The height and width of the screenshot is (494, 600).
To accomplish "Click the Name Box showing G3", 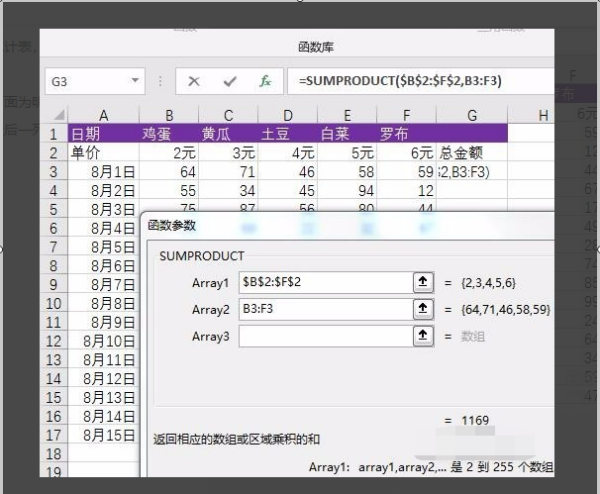I will click(85, 81).
